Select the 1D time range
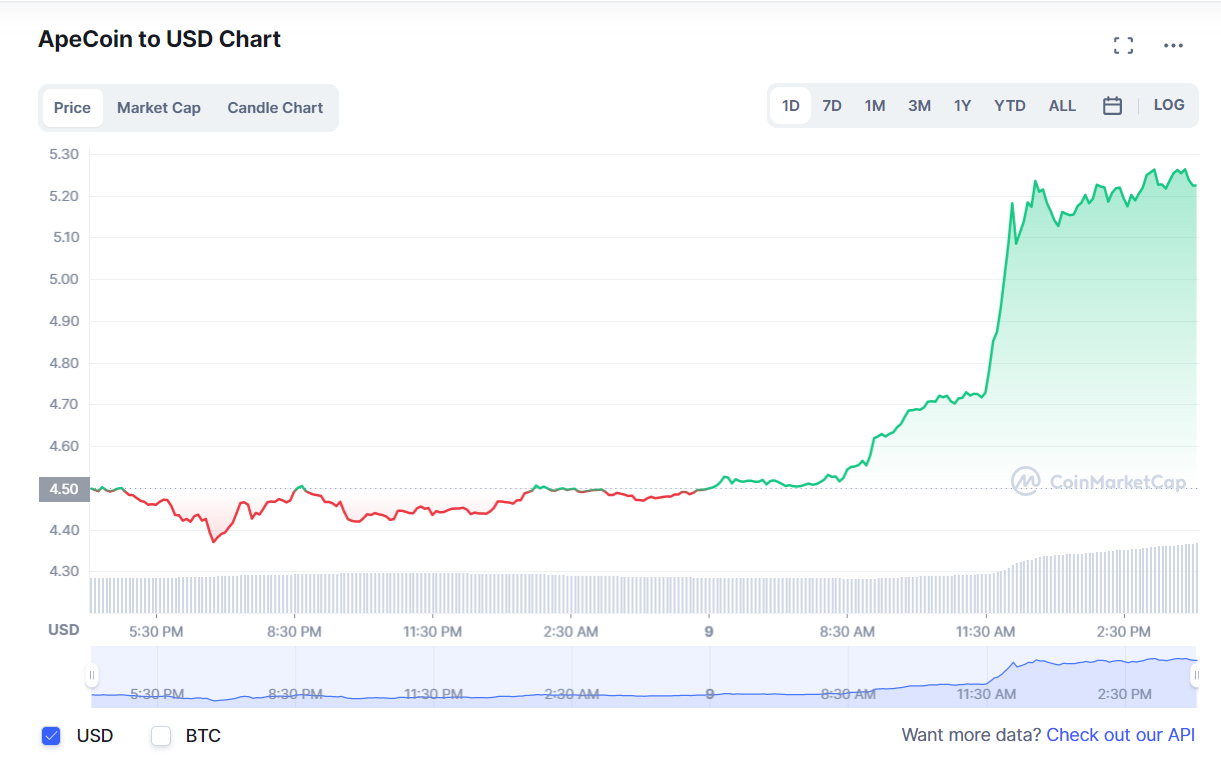The image size is (1221, 762). (x=790, y=105)
